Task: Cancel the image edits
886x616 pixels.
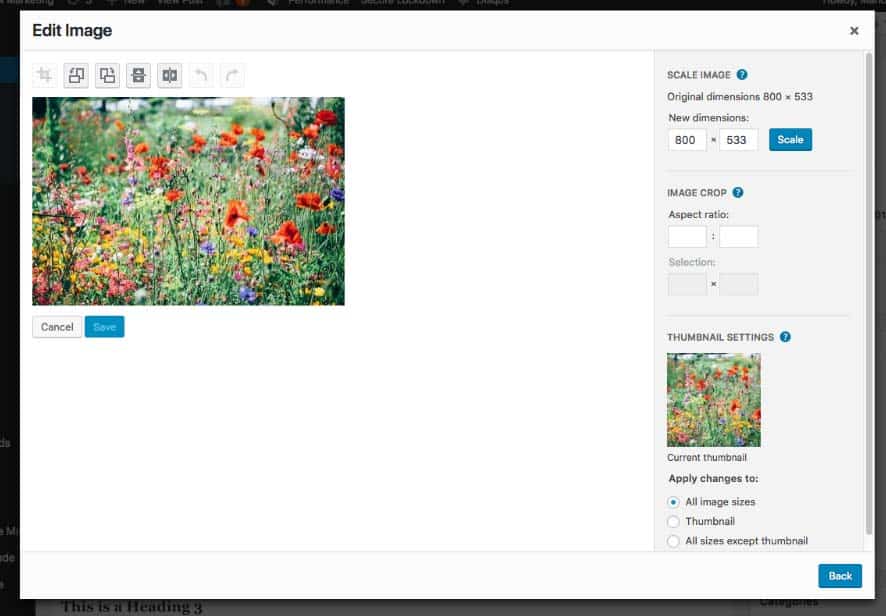Action: (57, 327)
